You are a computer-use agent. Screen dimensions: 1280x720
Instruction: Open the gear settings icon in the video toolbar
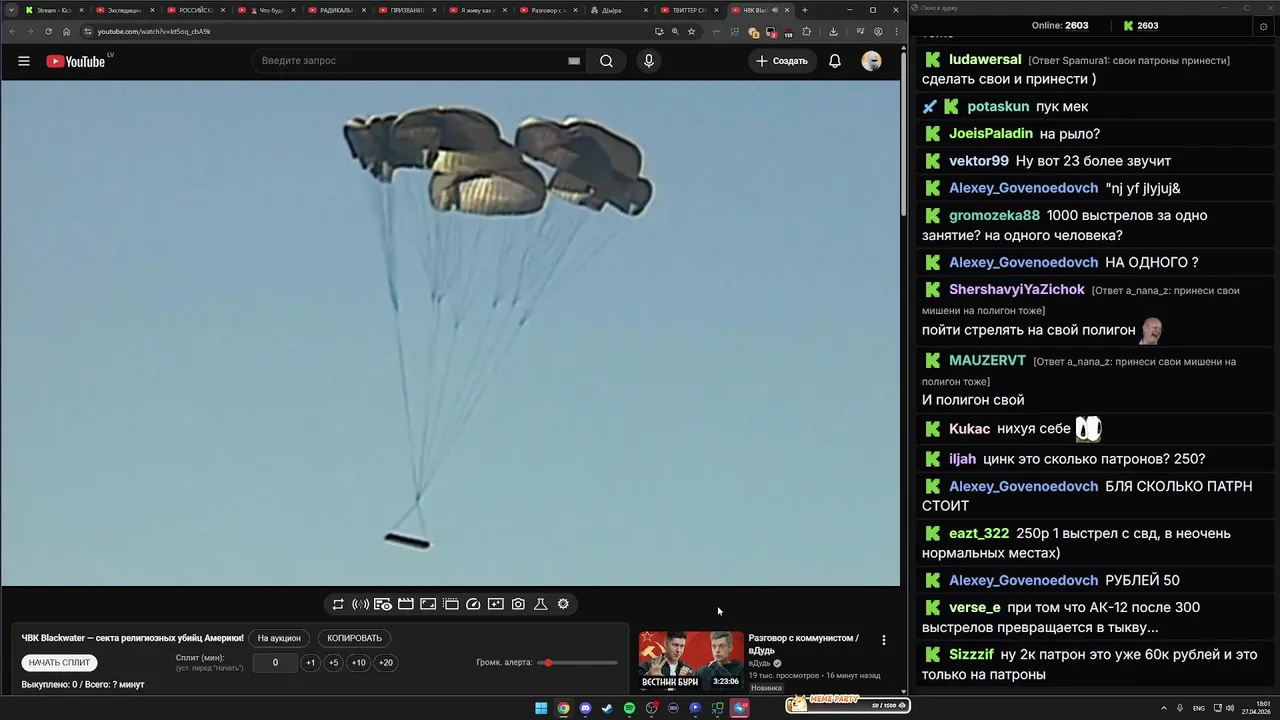tap(563, 604)
